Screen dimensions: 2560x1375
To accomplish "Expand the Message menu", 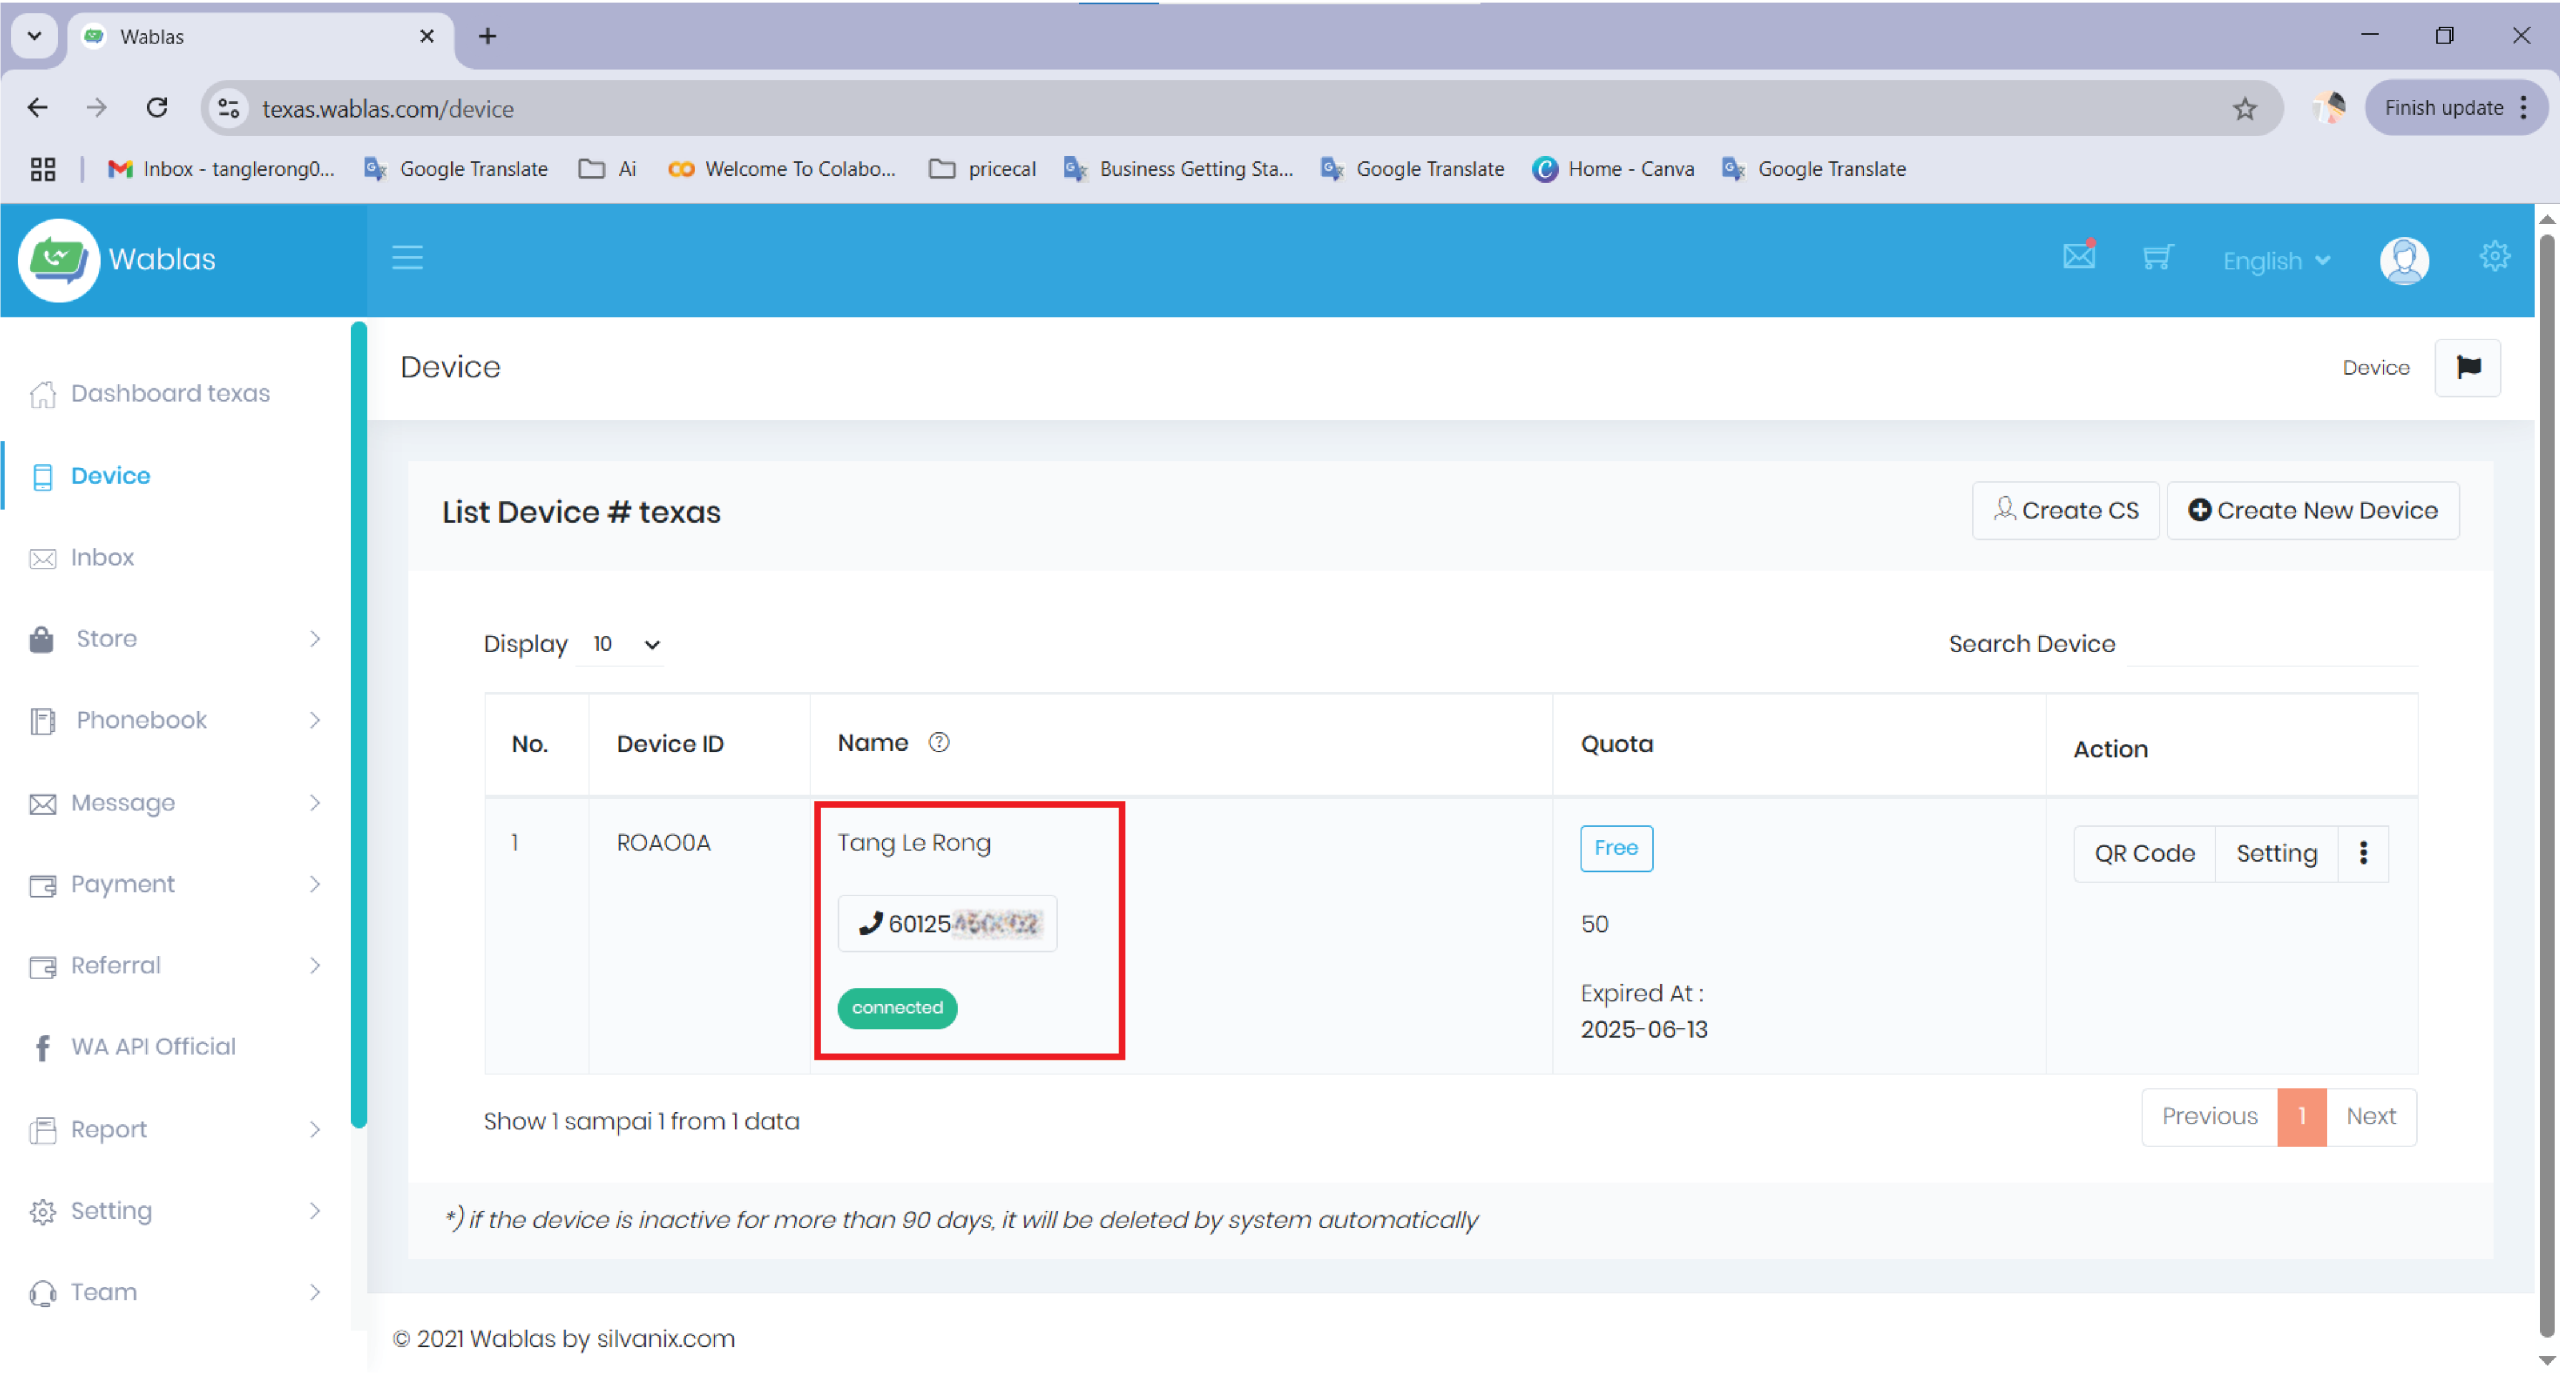I will 176,802.
